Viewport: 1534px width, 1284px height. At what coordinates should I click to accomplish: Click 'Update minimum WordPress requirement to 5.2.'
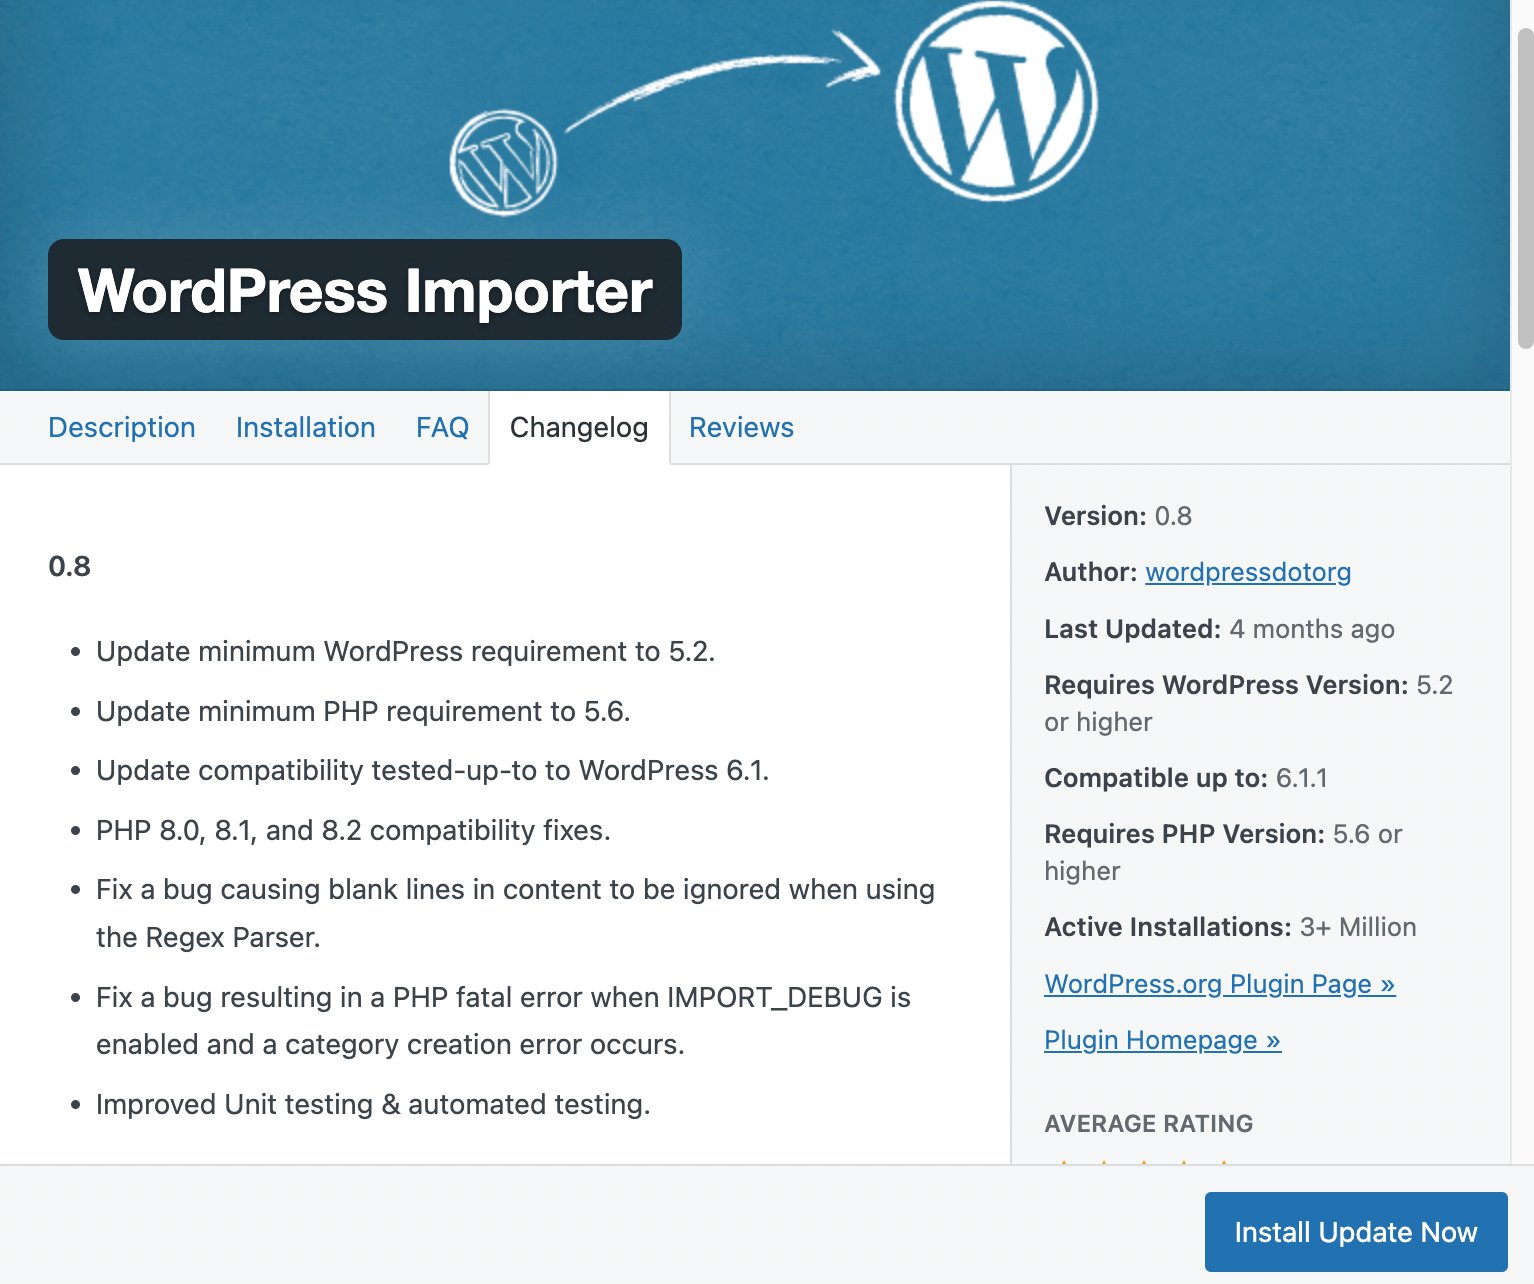[x=406, y=651]
